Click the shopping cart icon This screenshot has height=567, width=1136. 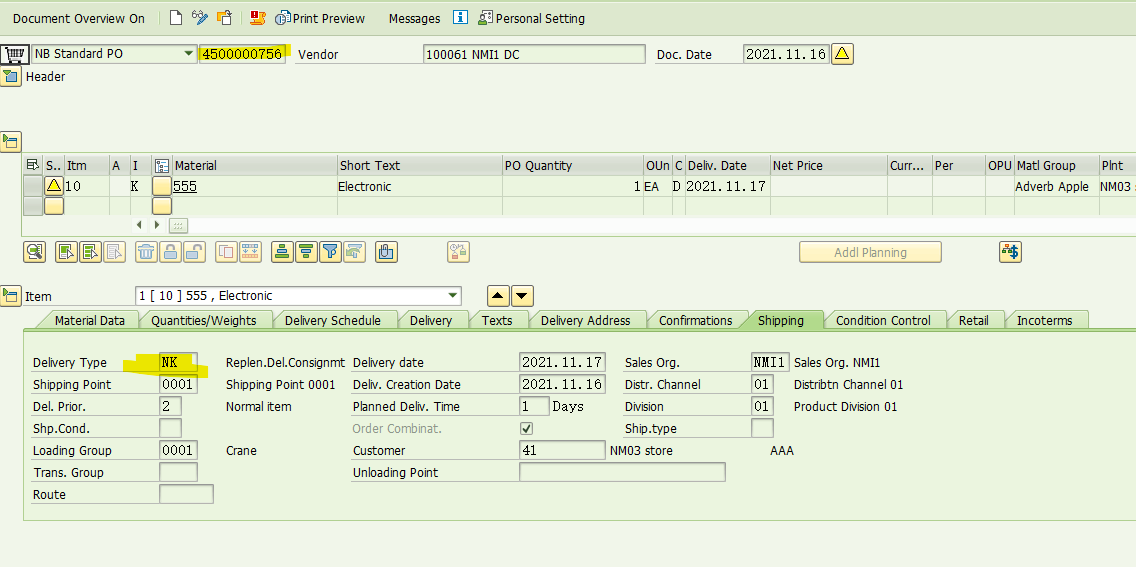pos(13,54)
